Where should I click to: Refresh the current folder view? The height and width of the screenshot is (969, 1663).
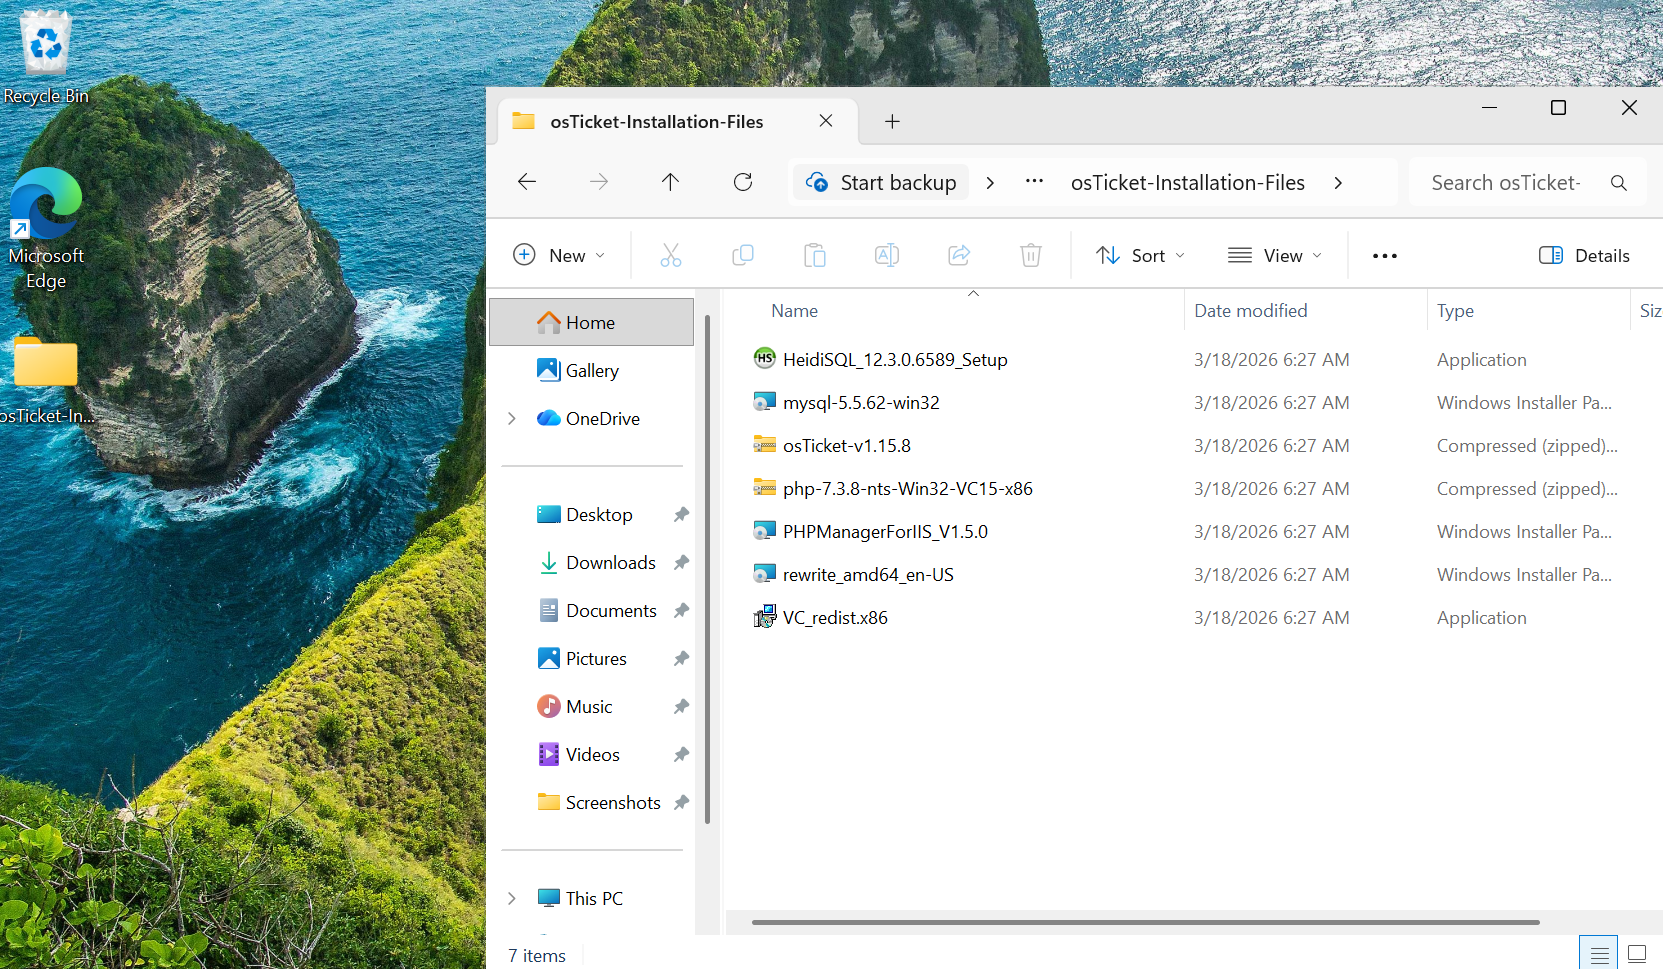click(743, 182)
